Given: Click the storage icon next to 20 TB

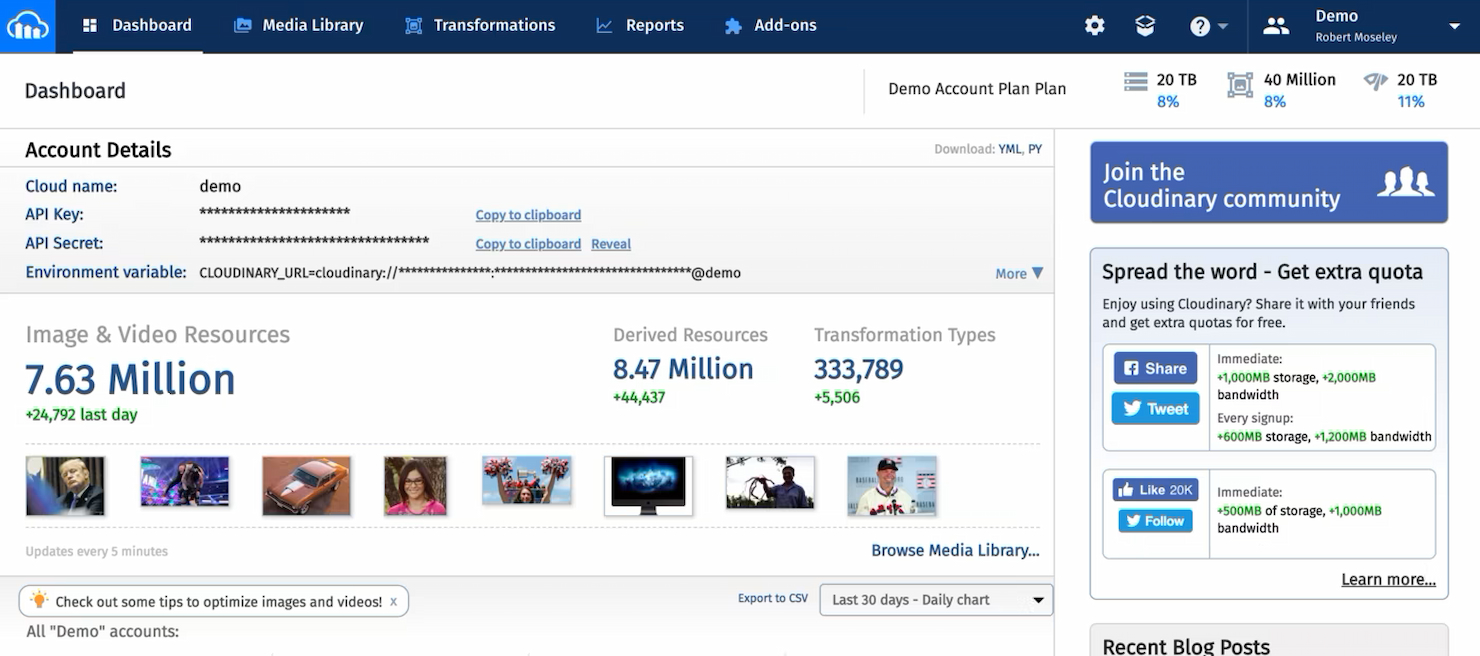Looking at the screenshot, I should click(x=1135, y=82).
